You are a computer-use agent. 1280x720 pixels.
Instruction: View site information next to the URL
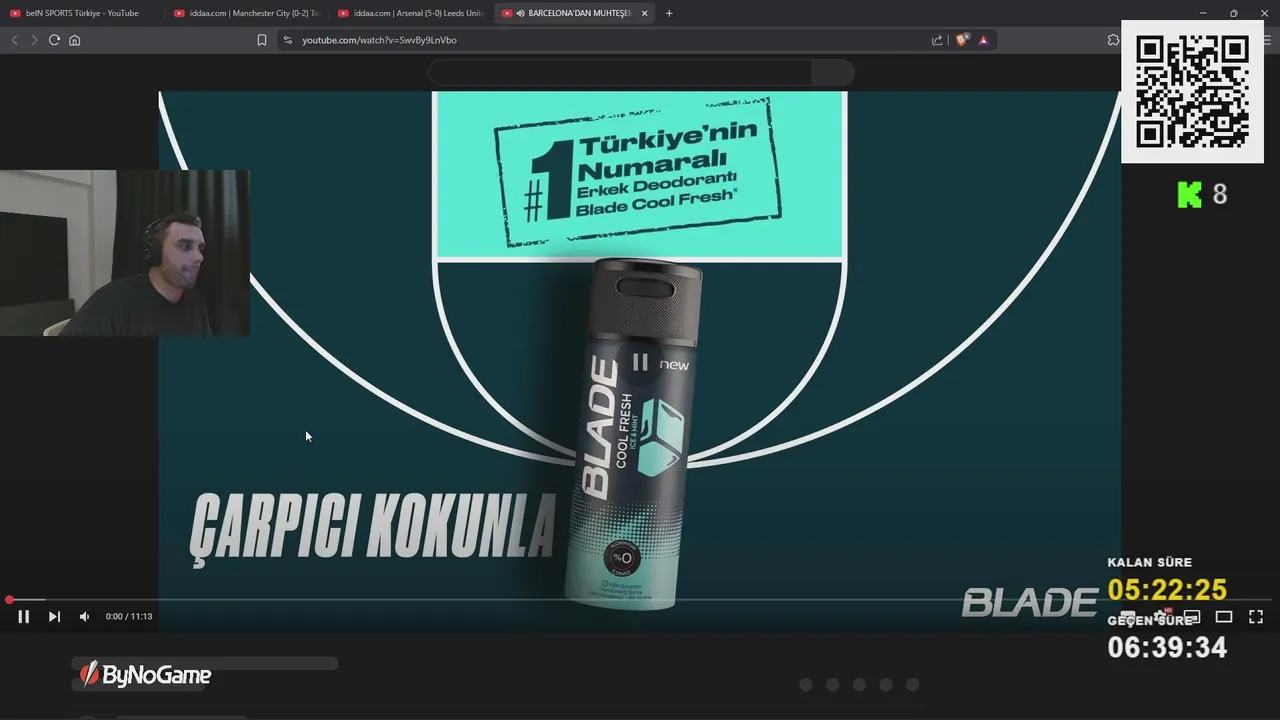288,40
